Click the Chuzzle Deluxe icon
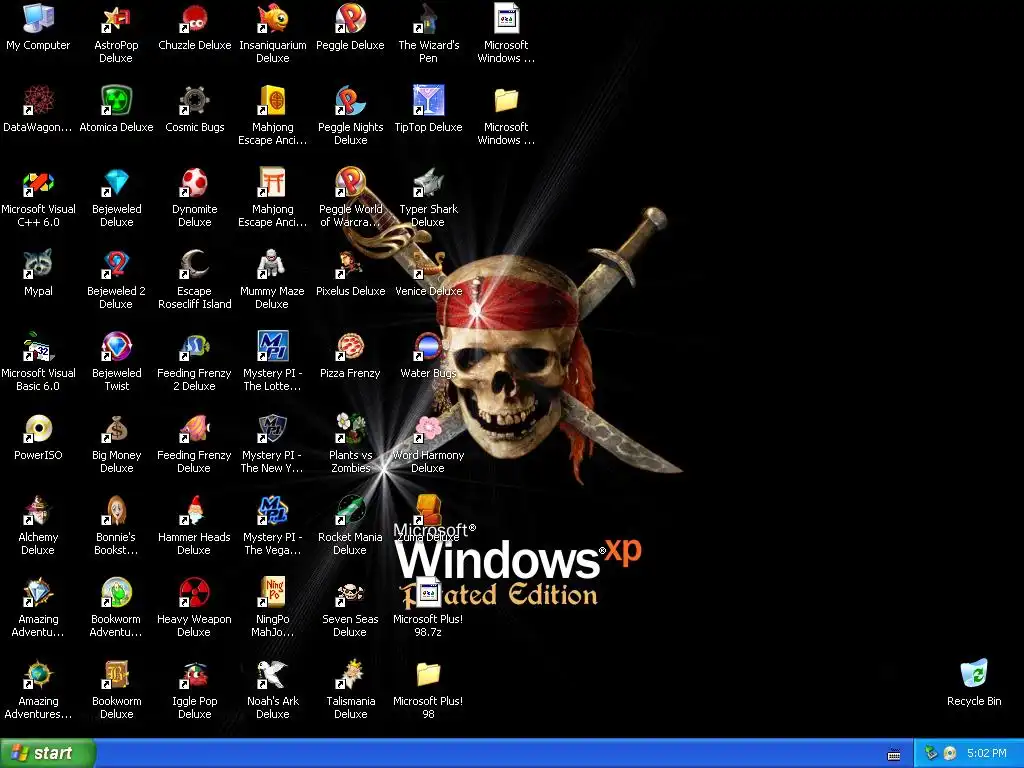The height and width of the screenshot is (768, 1024). (195, 19)
